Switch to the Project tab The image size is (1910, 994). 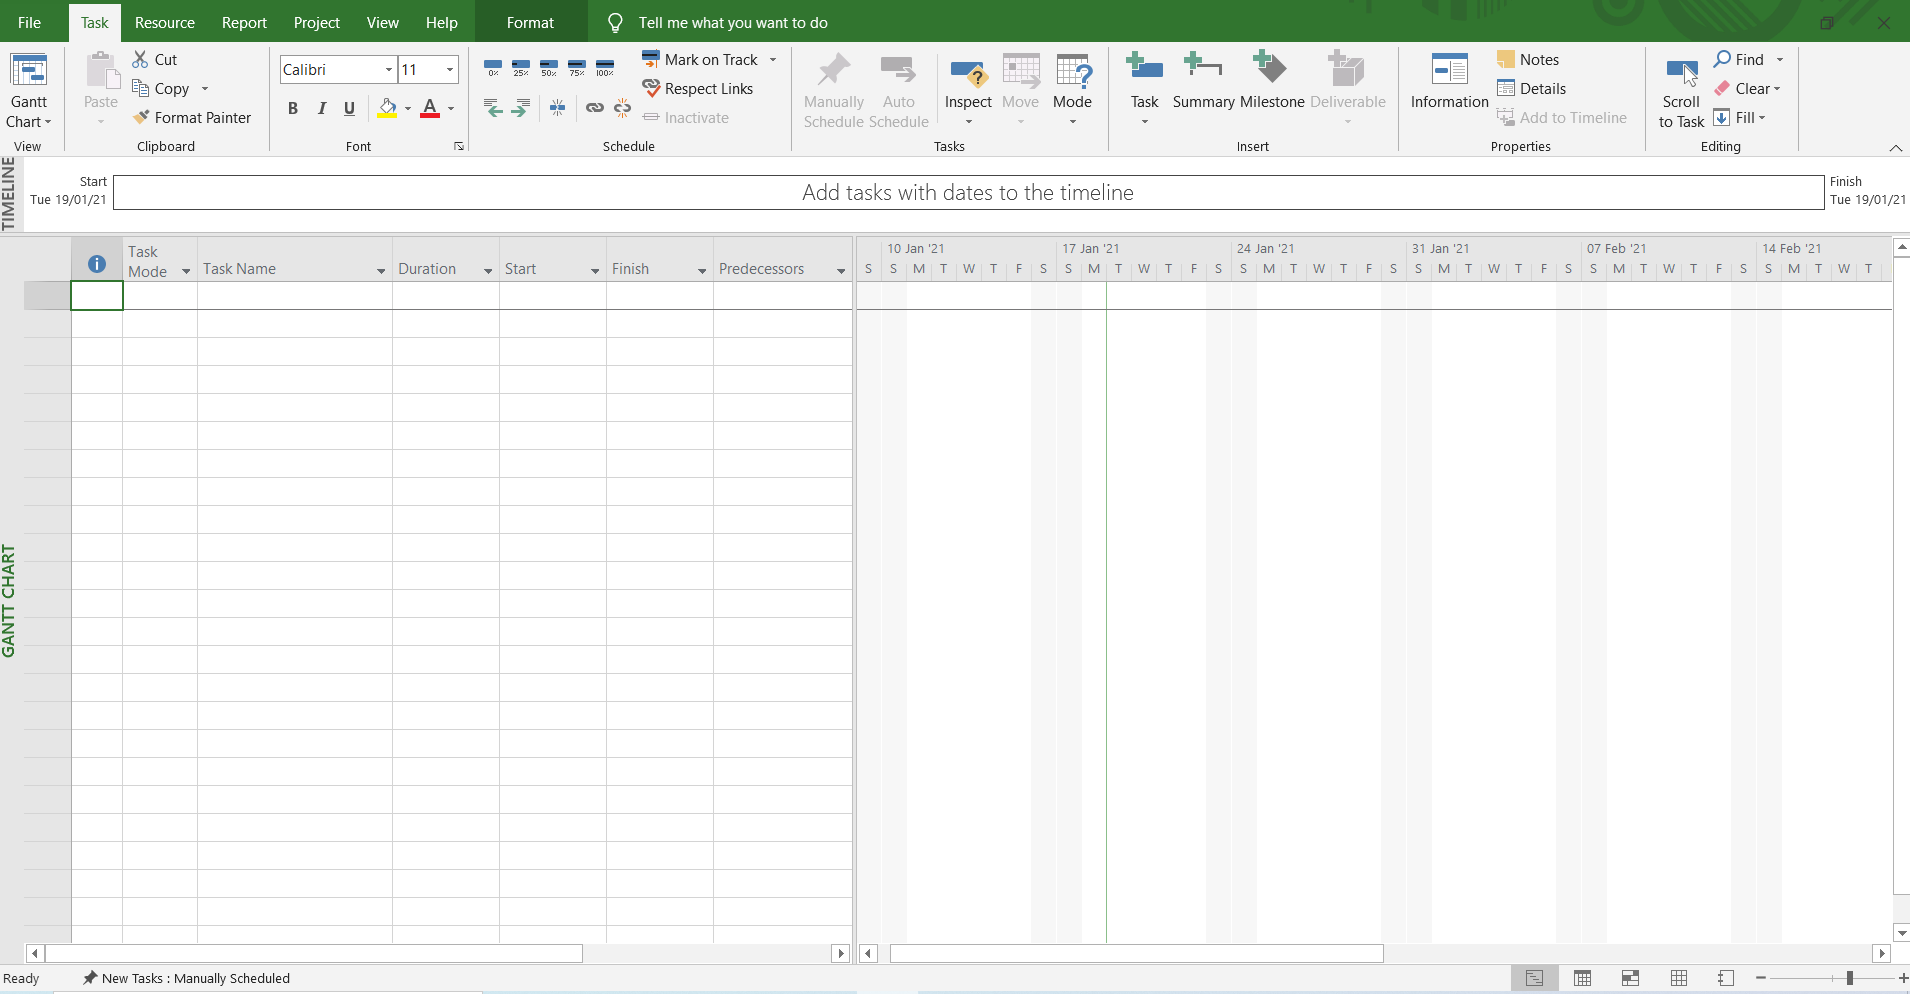(316, 22)
